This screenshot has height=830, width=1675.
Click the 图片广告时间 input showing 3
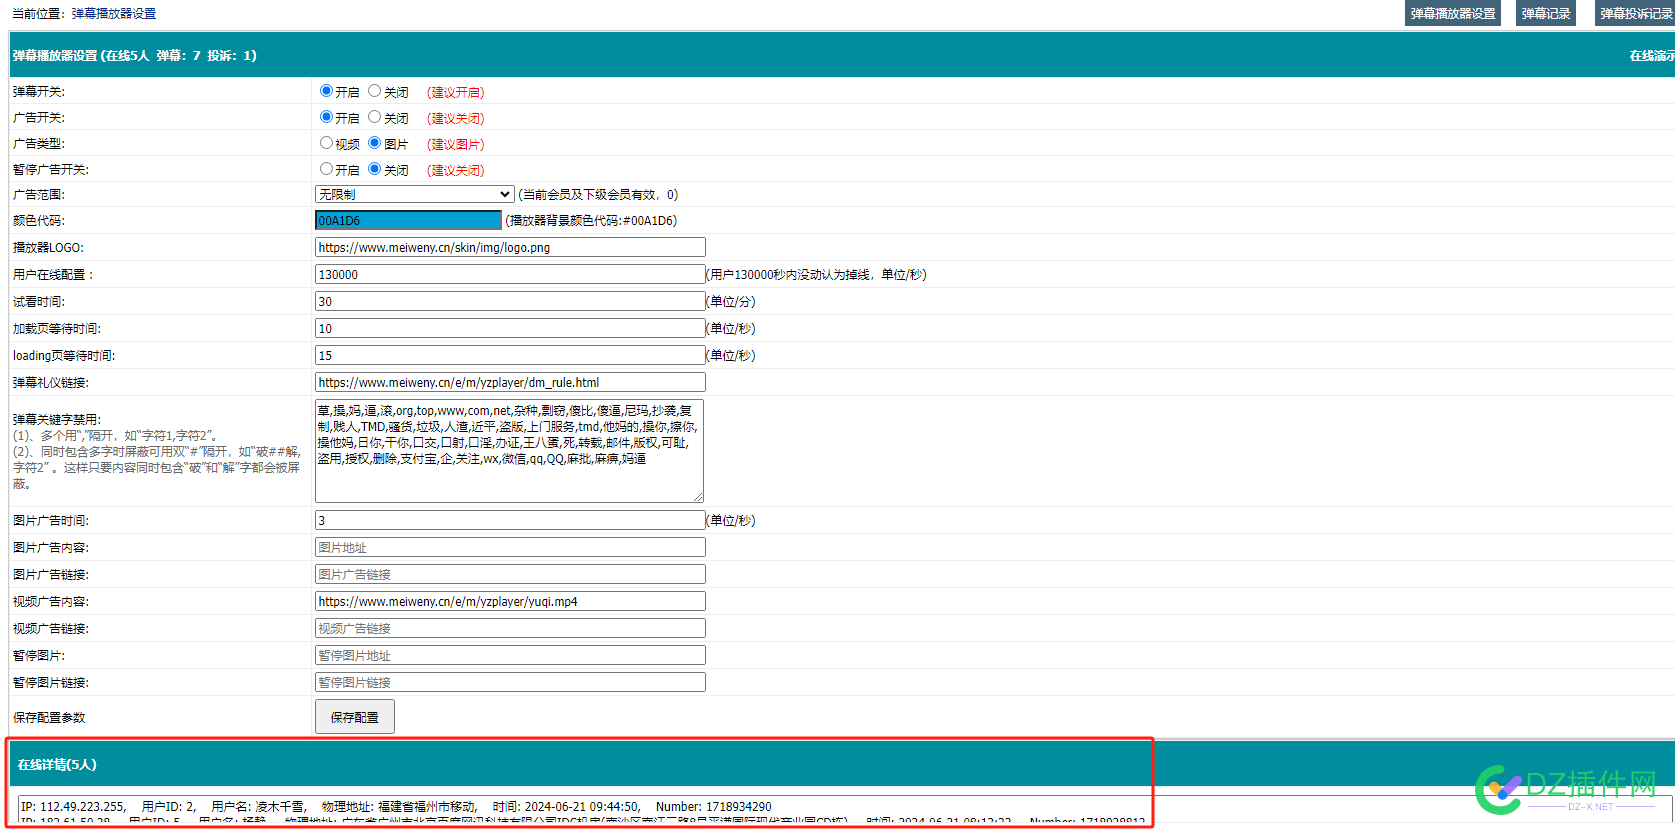(x=510, y=520)
